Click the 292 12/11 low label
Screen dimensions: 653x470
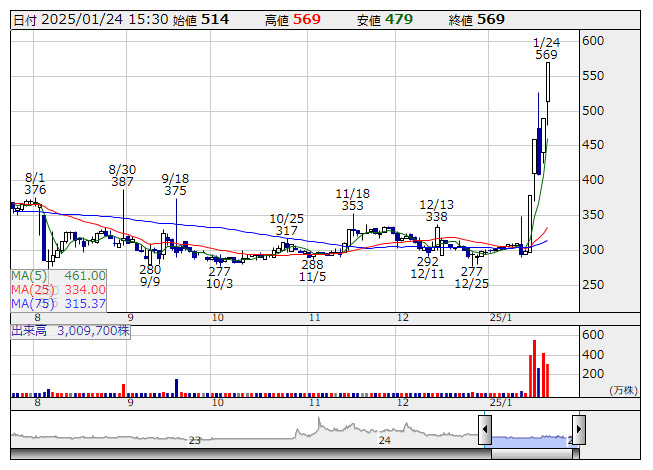[427, 268]
